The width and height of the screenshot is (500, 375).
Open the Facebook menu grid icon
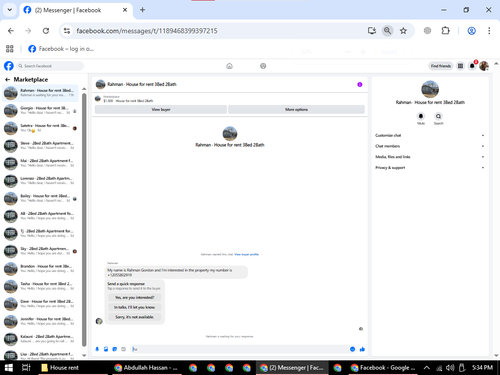coord(460,66)
